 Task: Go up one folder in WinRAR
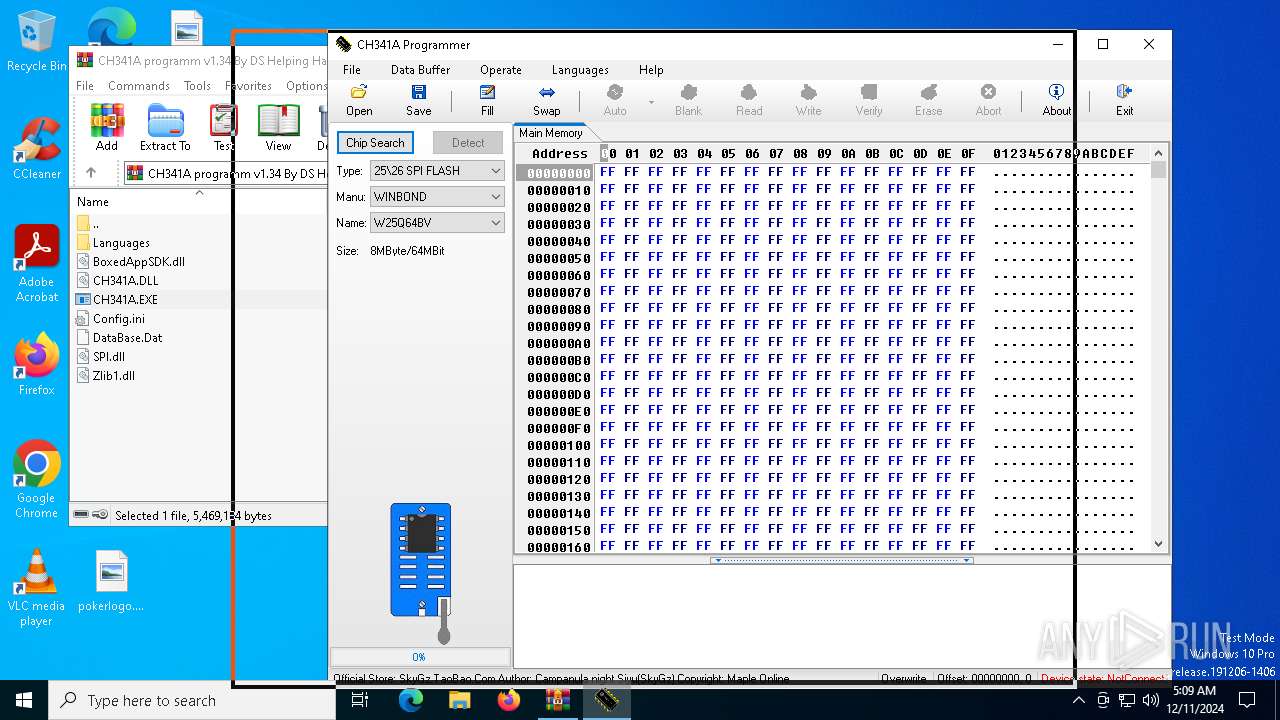(x=90, y=173)
